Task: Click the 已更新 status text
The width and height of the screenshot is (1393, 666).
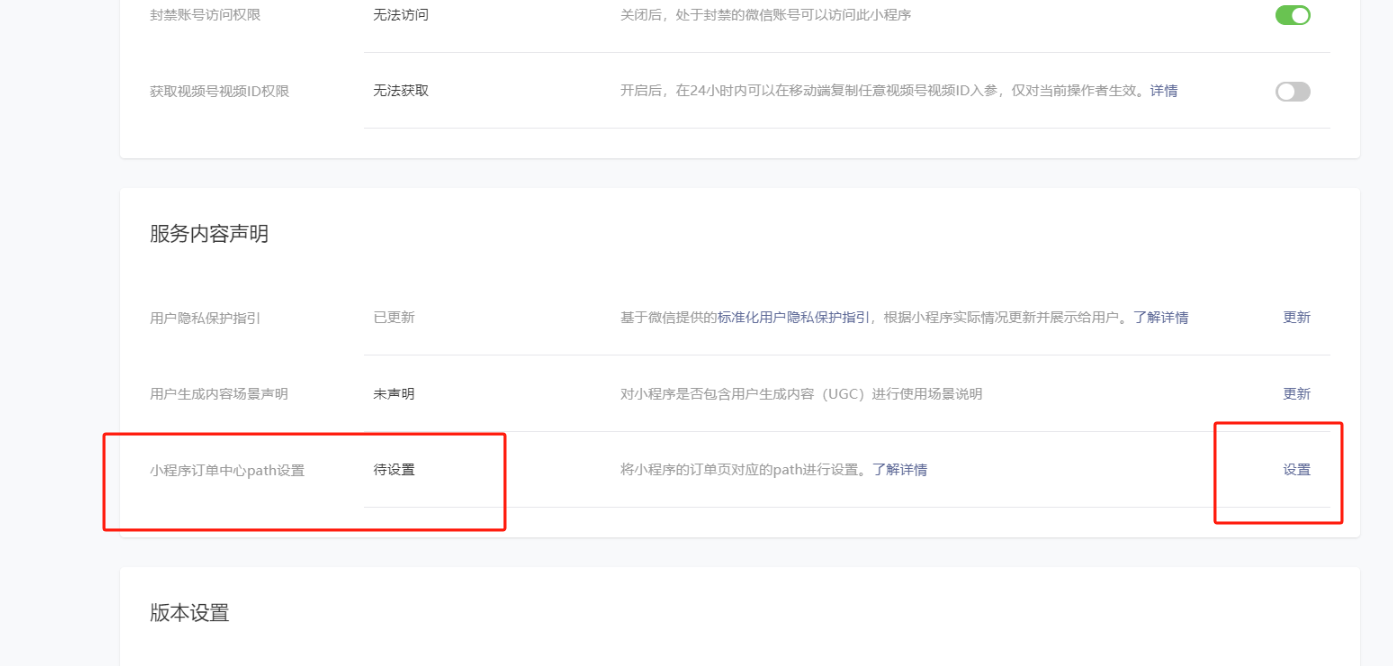Action: pos(394,318)
